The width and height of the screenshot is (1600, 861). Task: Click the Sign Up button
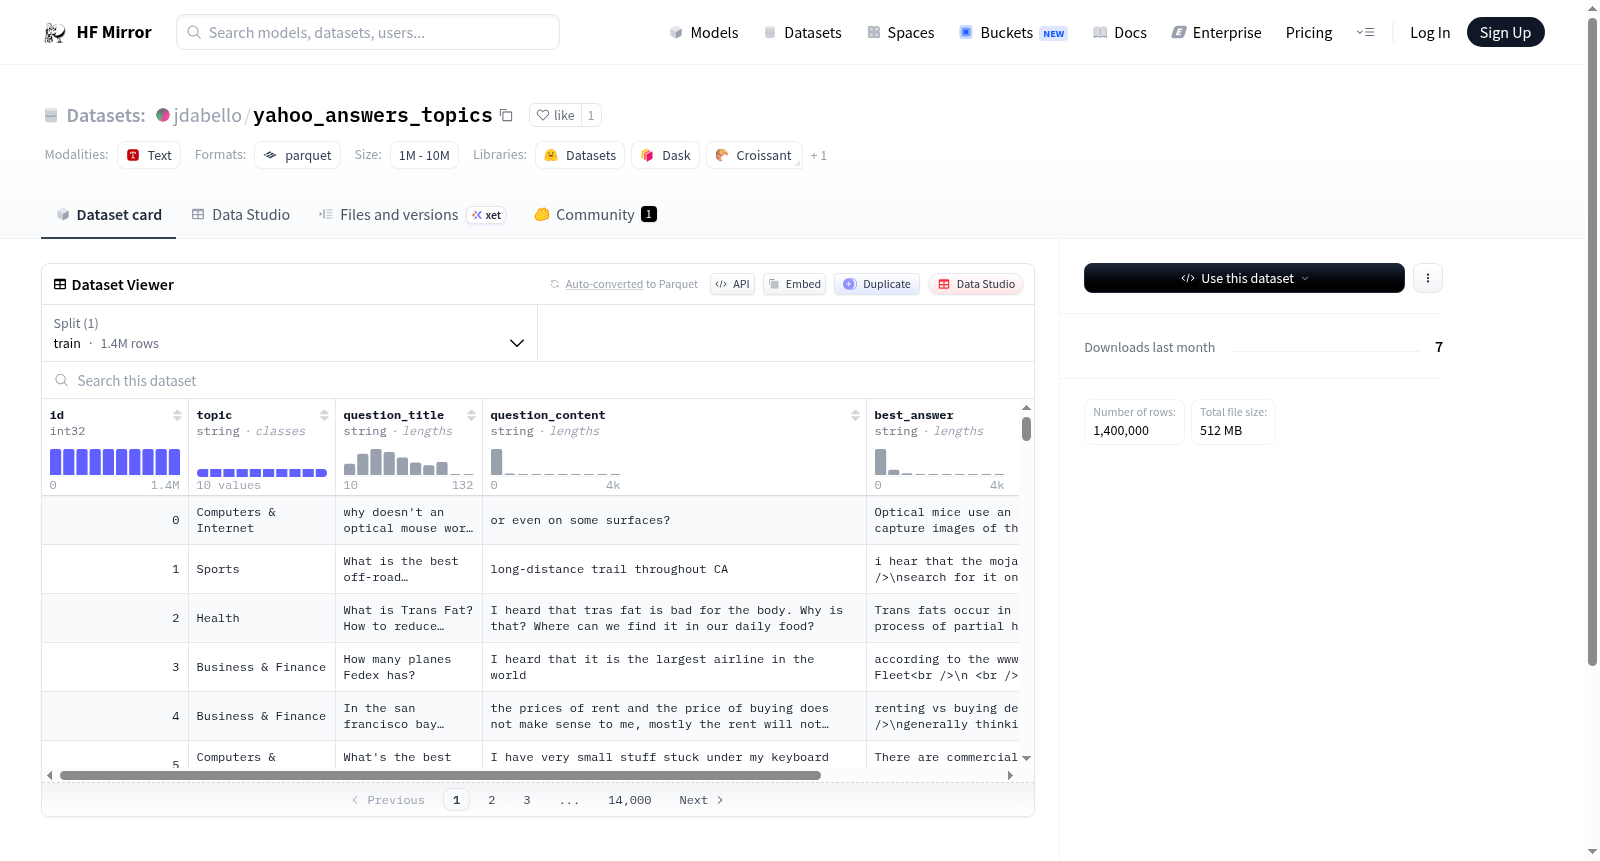point(1505,32)
